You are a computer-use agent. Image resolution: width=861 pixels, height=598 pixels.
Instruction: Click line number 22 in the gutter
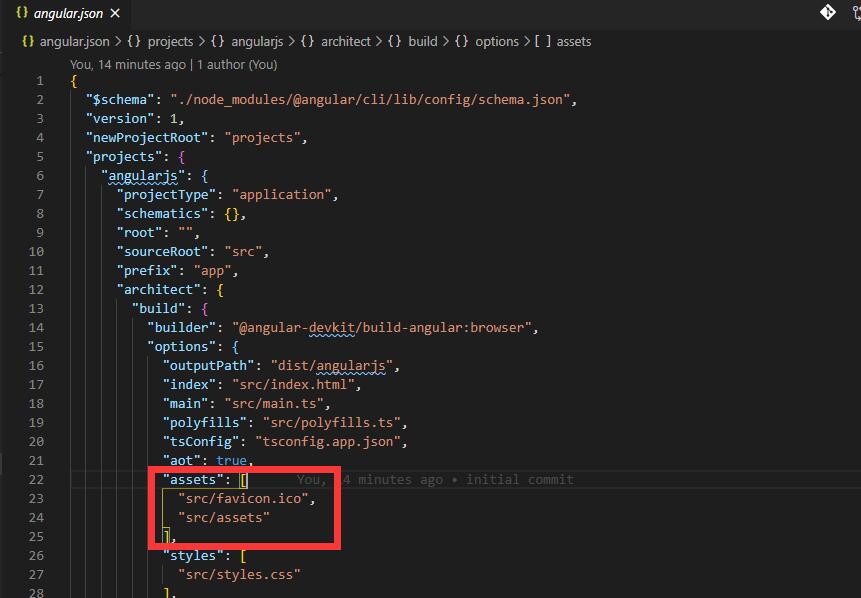point(36,479)
